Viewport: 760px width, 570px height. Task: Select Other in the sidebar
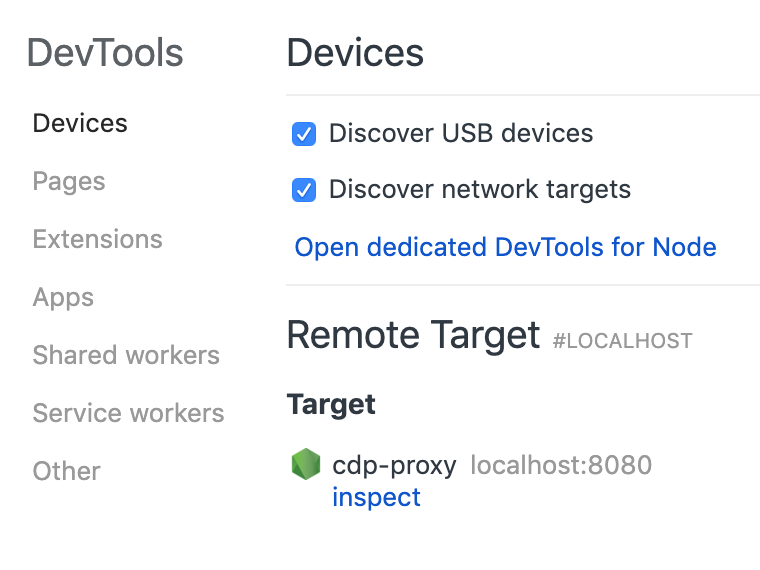coord(66,471)
